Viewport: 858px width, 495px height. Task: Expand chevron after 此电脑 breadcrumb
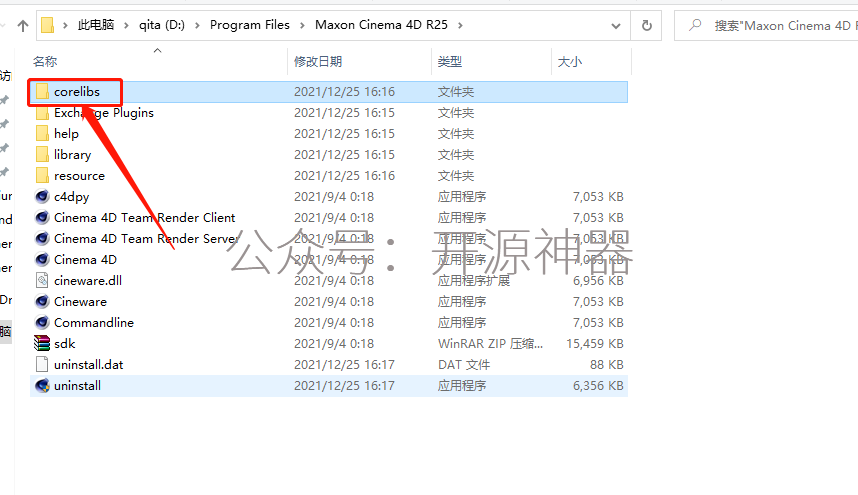(126, 26)
